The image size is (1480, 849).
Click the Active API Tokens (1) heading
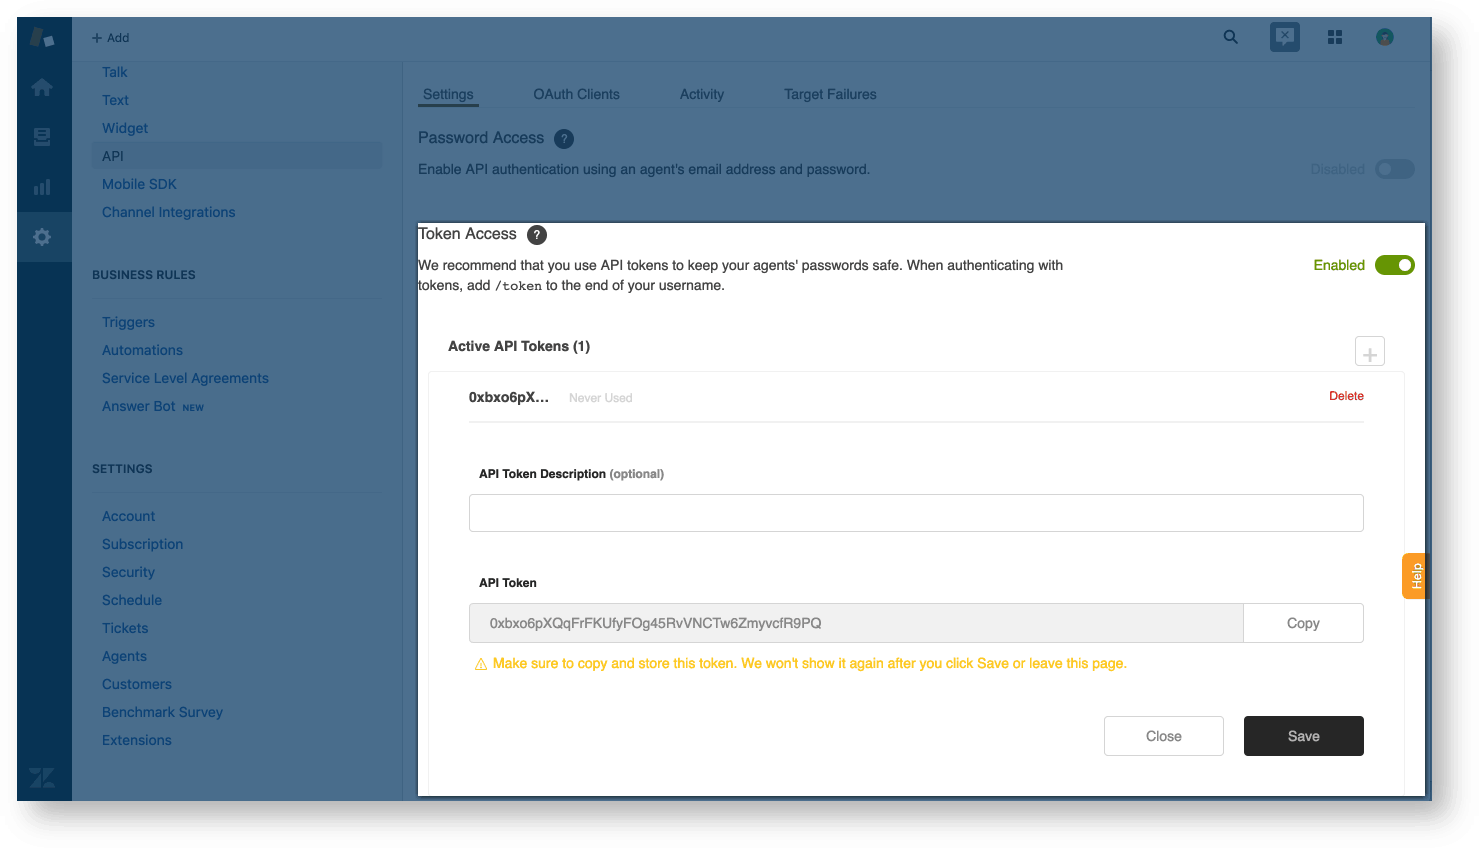[519, 346]
